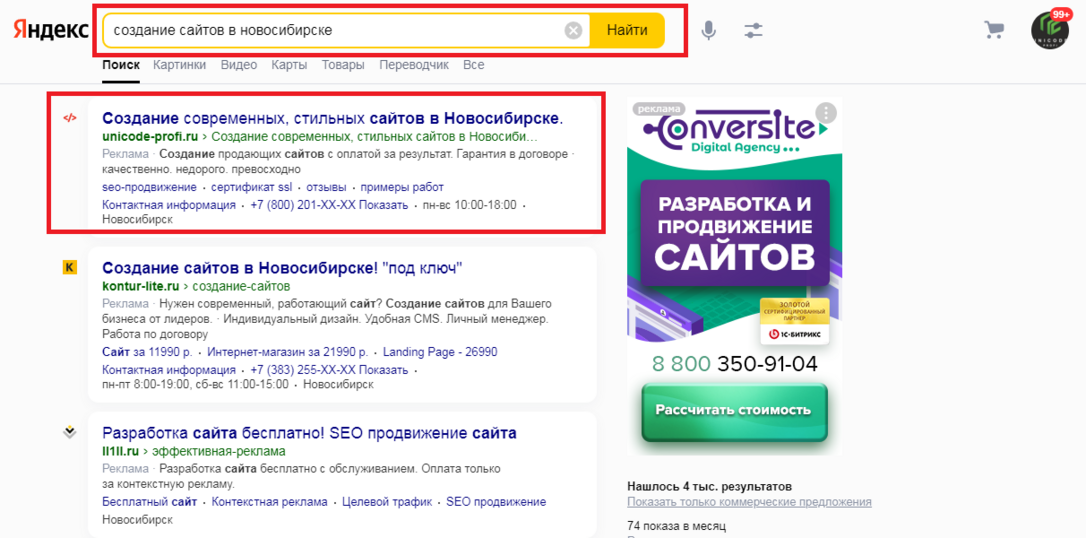Click the 'создание-сайтов' URL path
1086x538 pixels.
[241, 286]
